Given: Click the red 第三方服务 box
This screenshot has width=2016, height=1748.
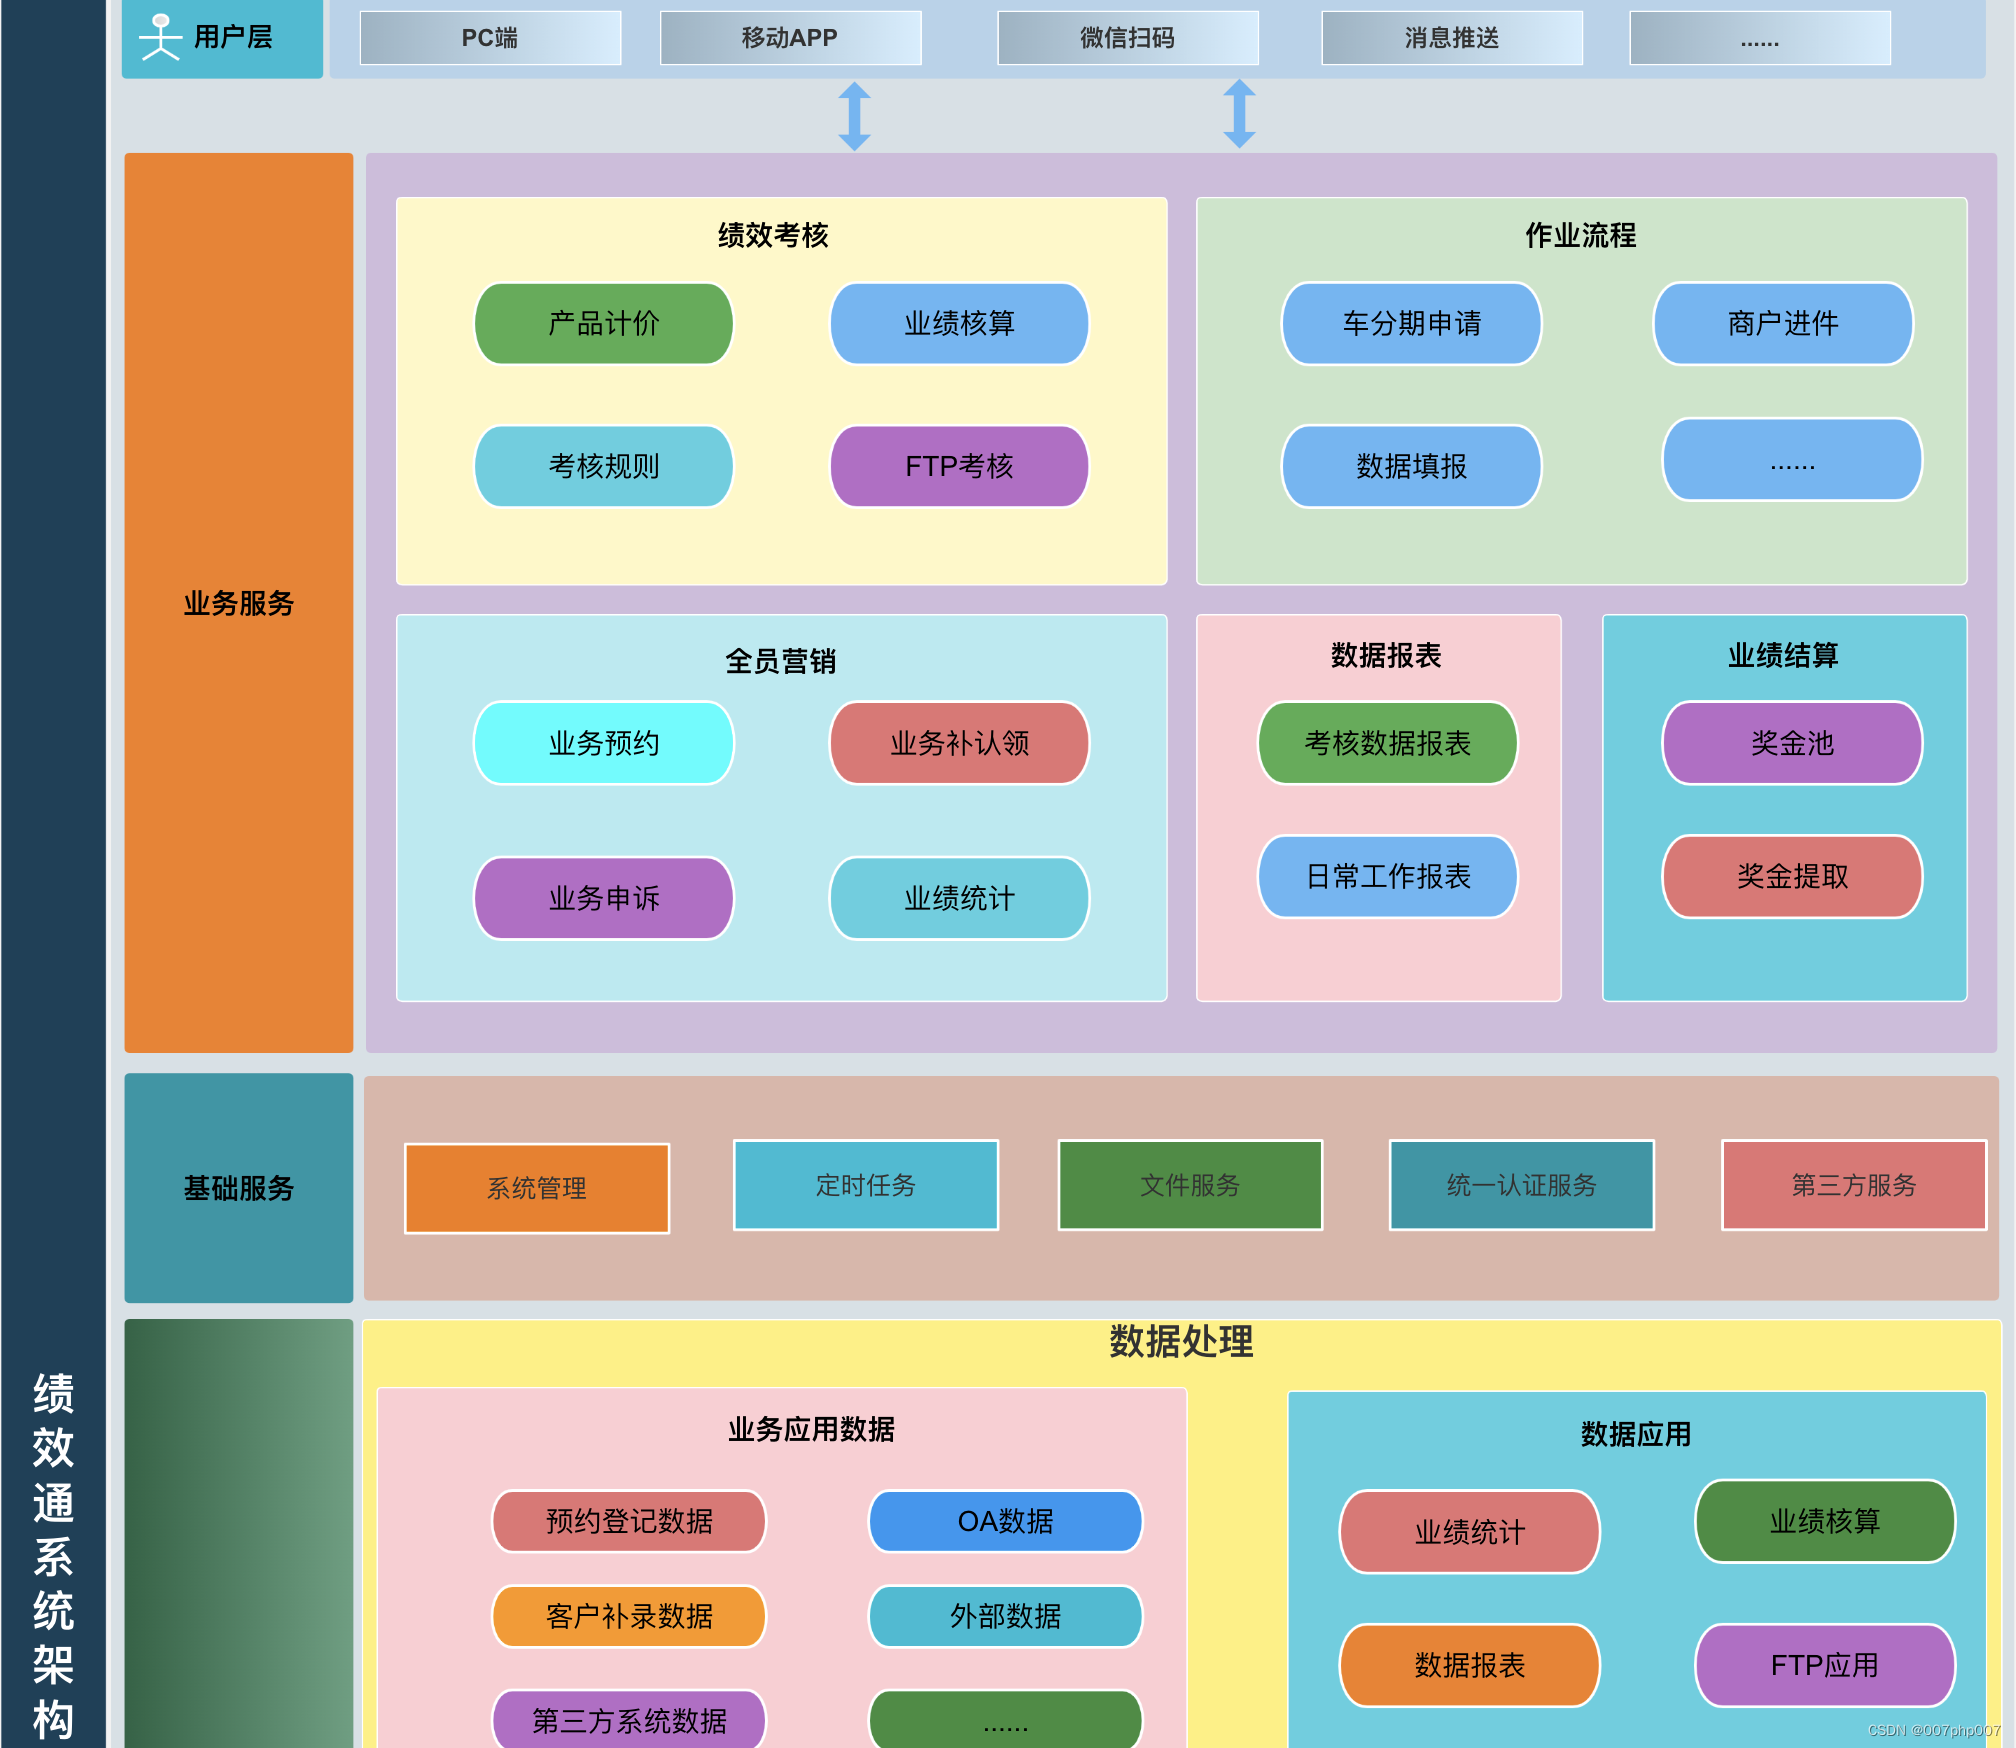Looking at the screenshot, I should click(x=1854, y=1185).
